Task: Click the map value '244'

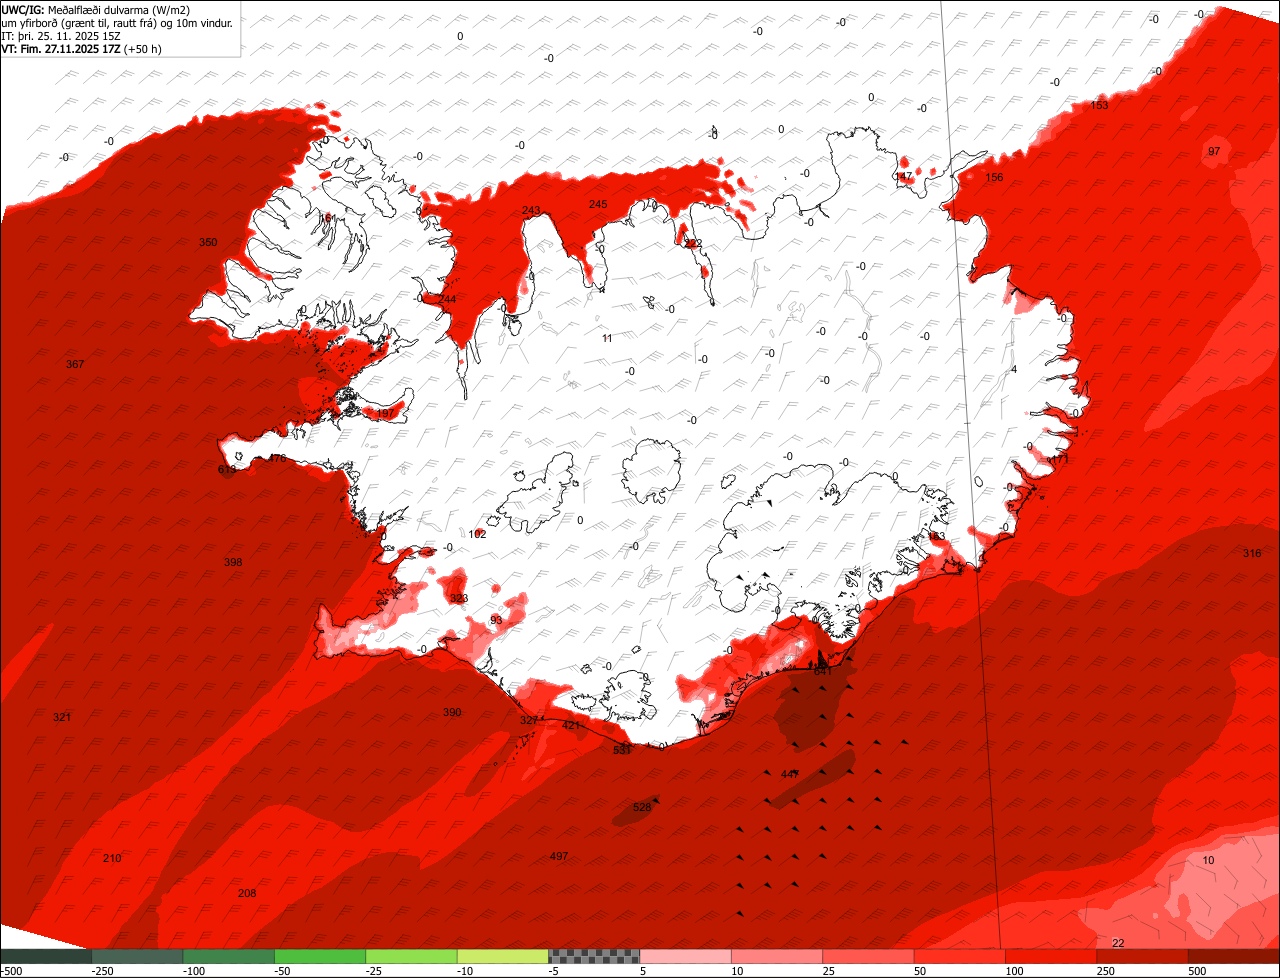Action: [447, 300]
